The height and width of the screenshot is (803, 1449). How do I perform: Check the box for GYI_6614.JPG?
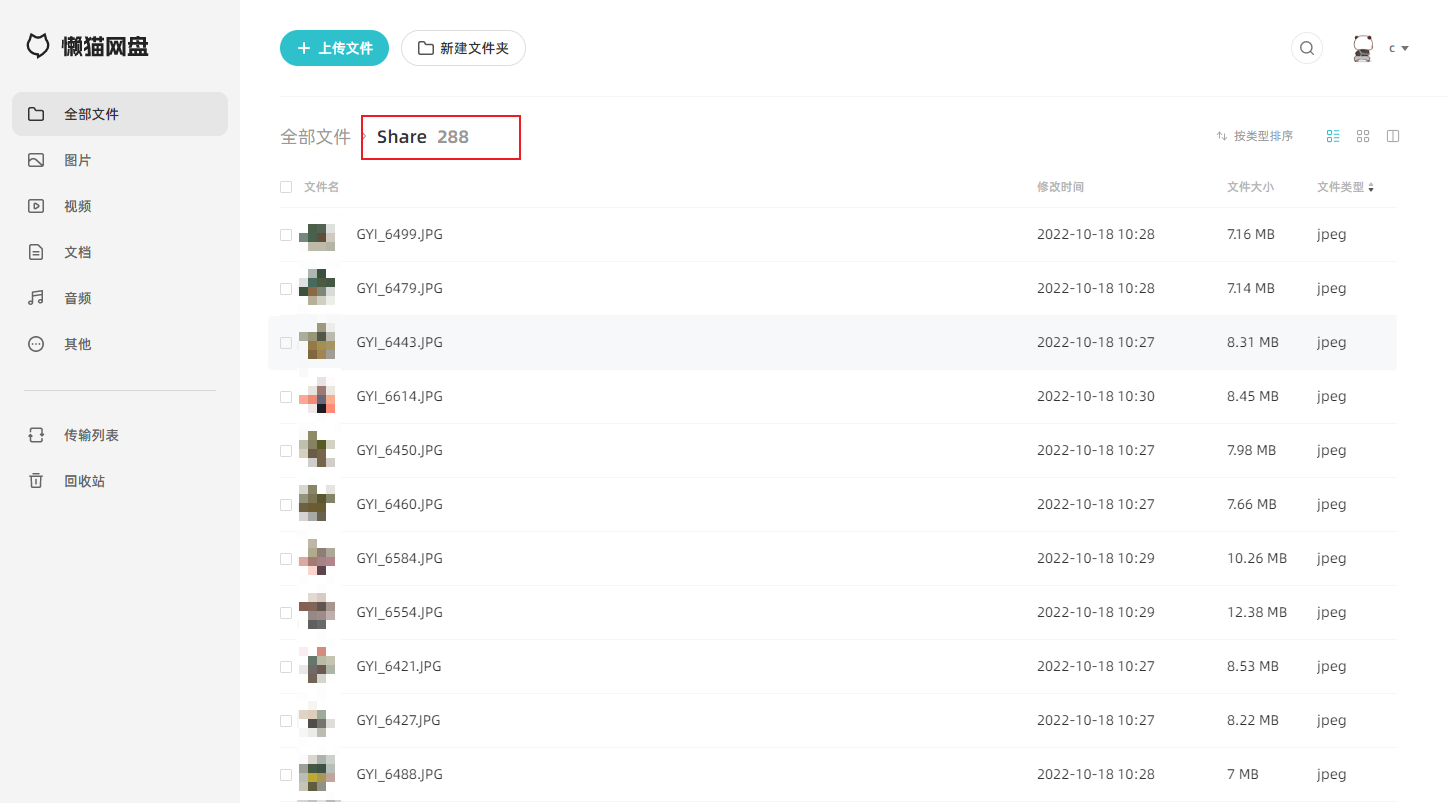pos(286,397)
